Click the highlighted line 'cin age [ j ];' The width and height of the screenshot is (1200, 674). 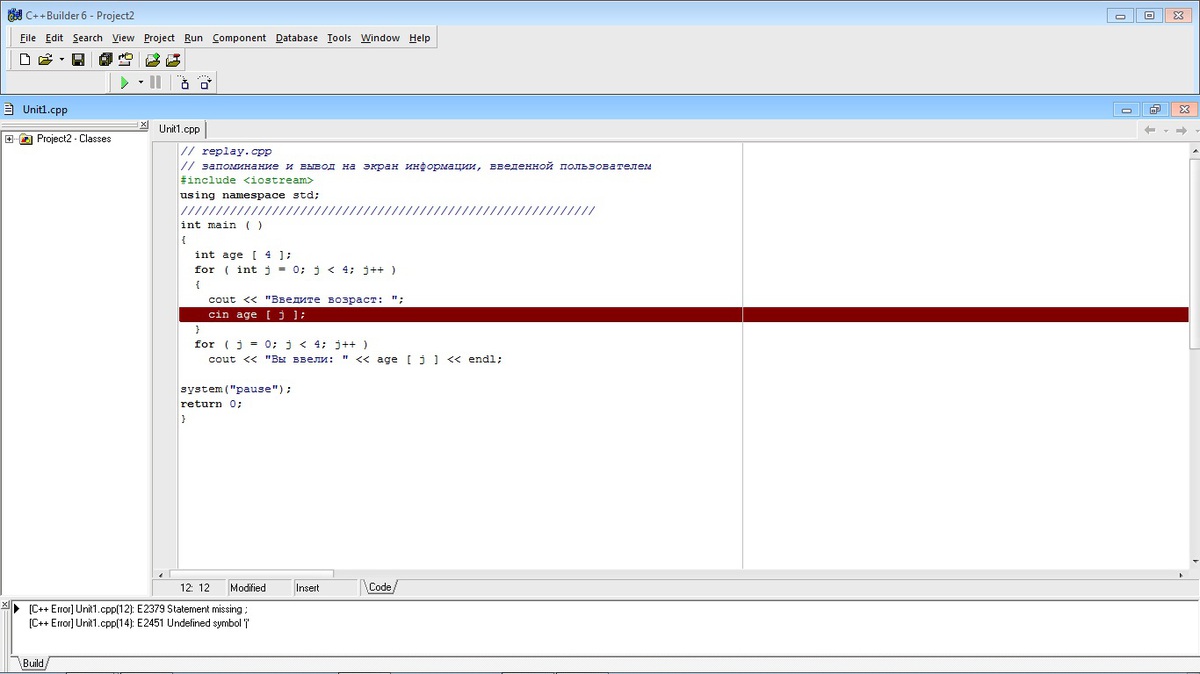click(x=683, y=314)
